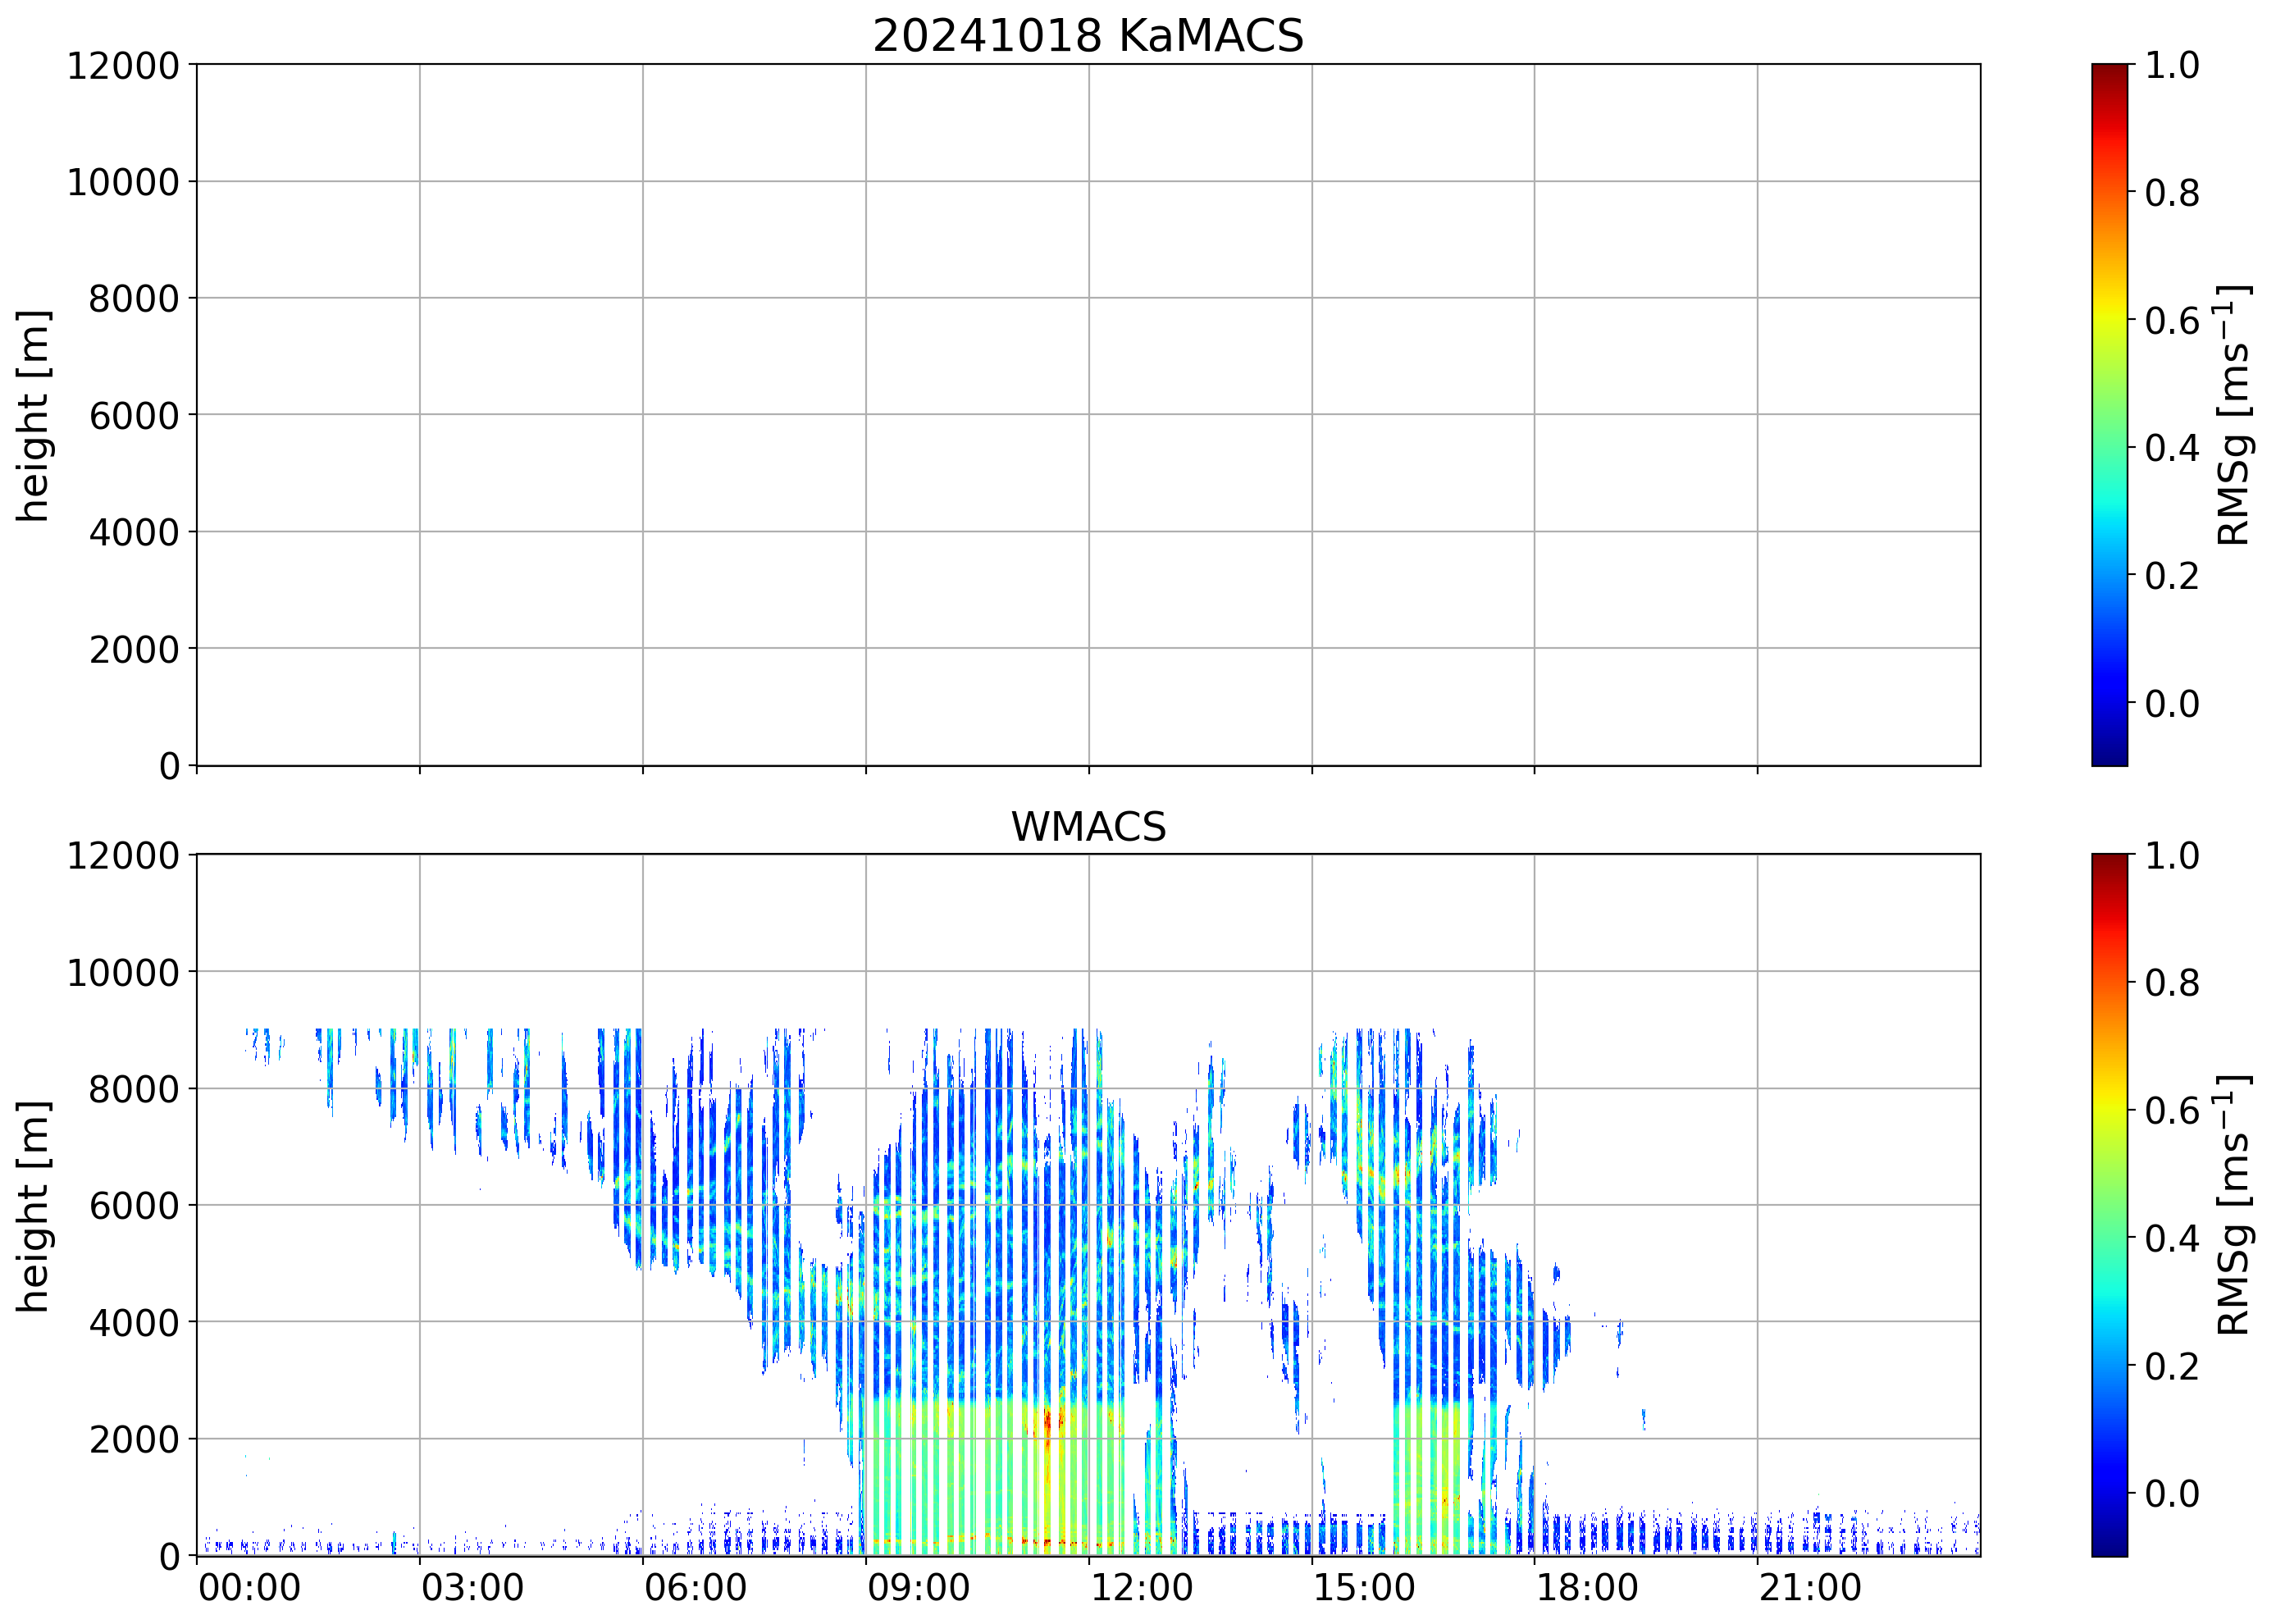Click the '00:00' time axis tick label

tap(249, 1588)
